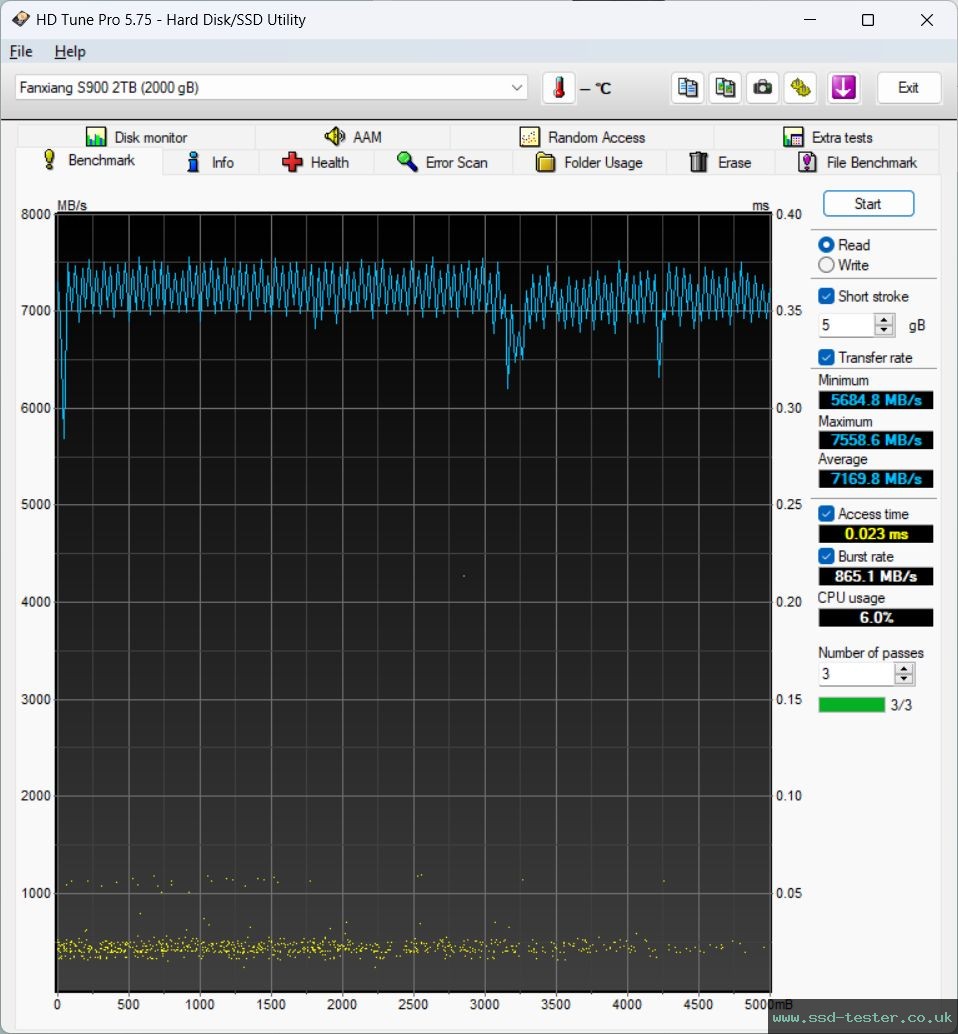Minimize the HD Tune Pro window

[x=810, y=20]
